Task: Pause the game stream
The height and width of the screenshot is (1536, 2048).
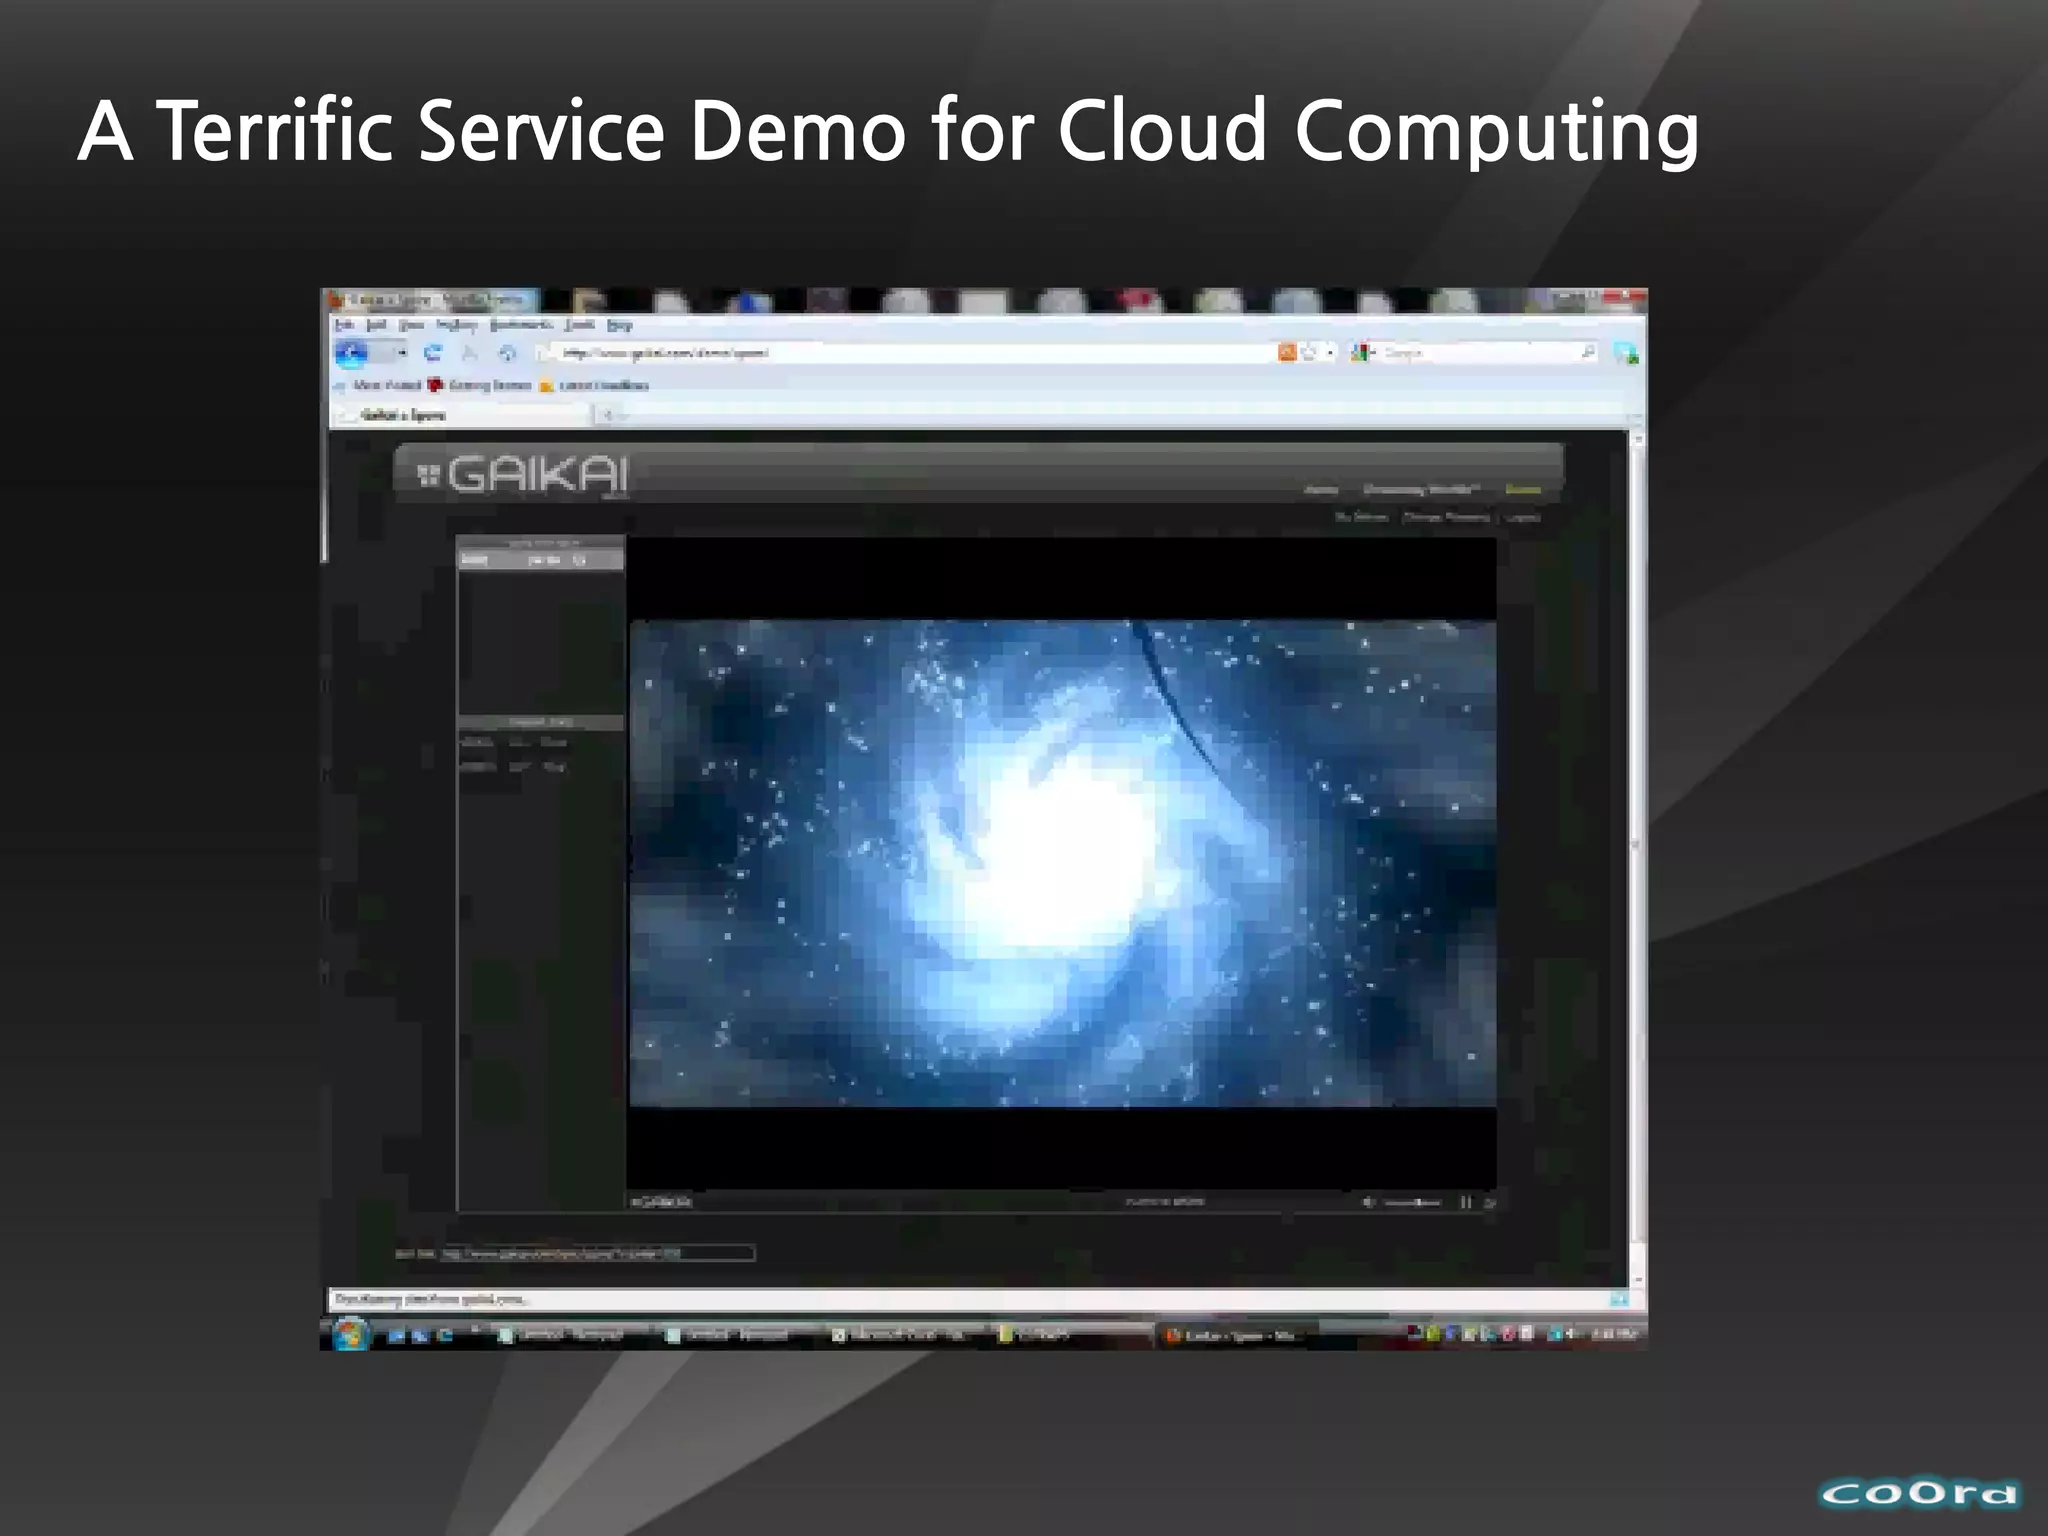Action: point(1466,1202)
